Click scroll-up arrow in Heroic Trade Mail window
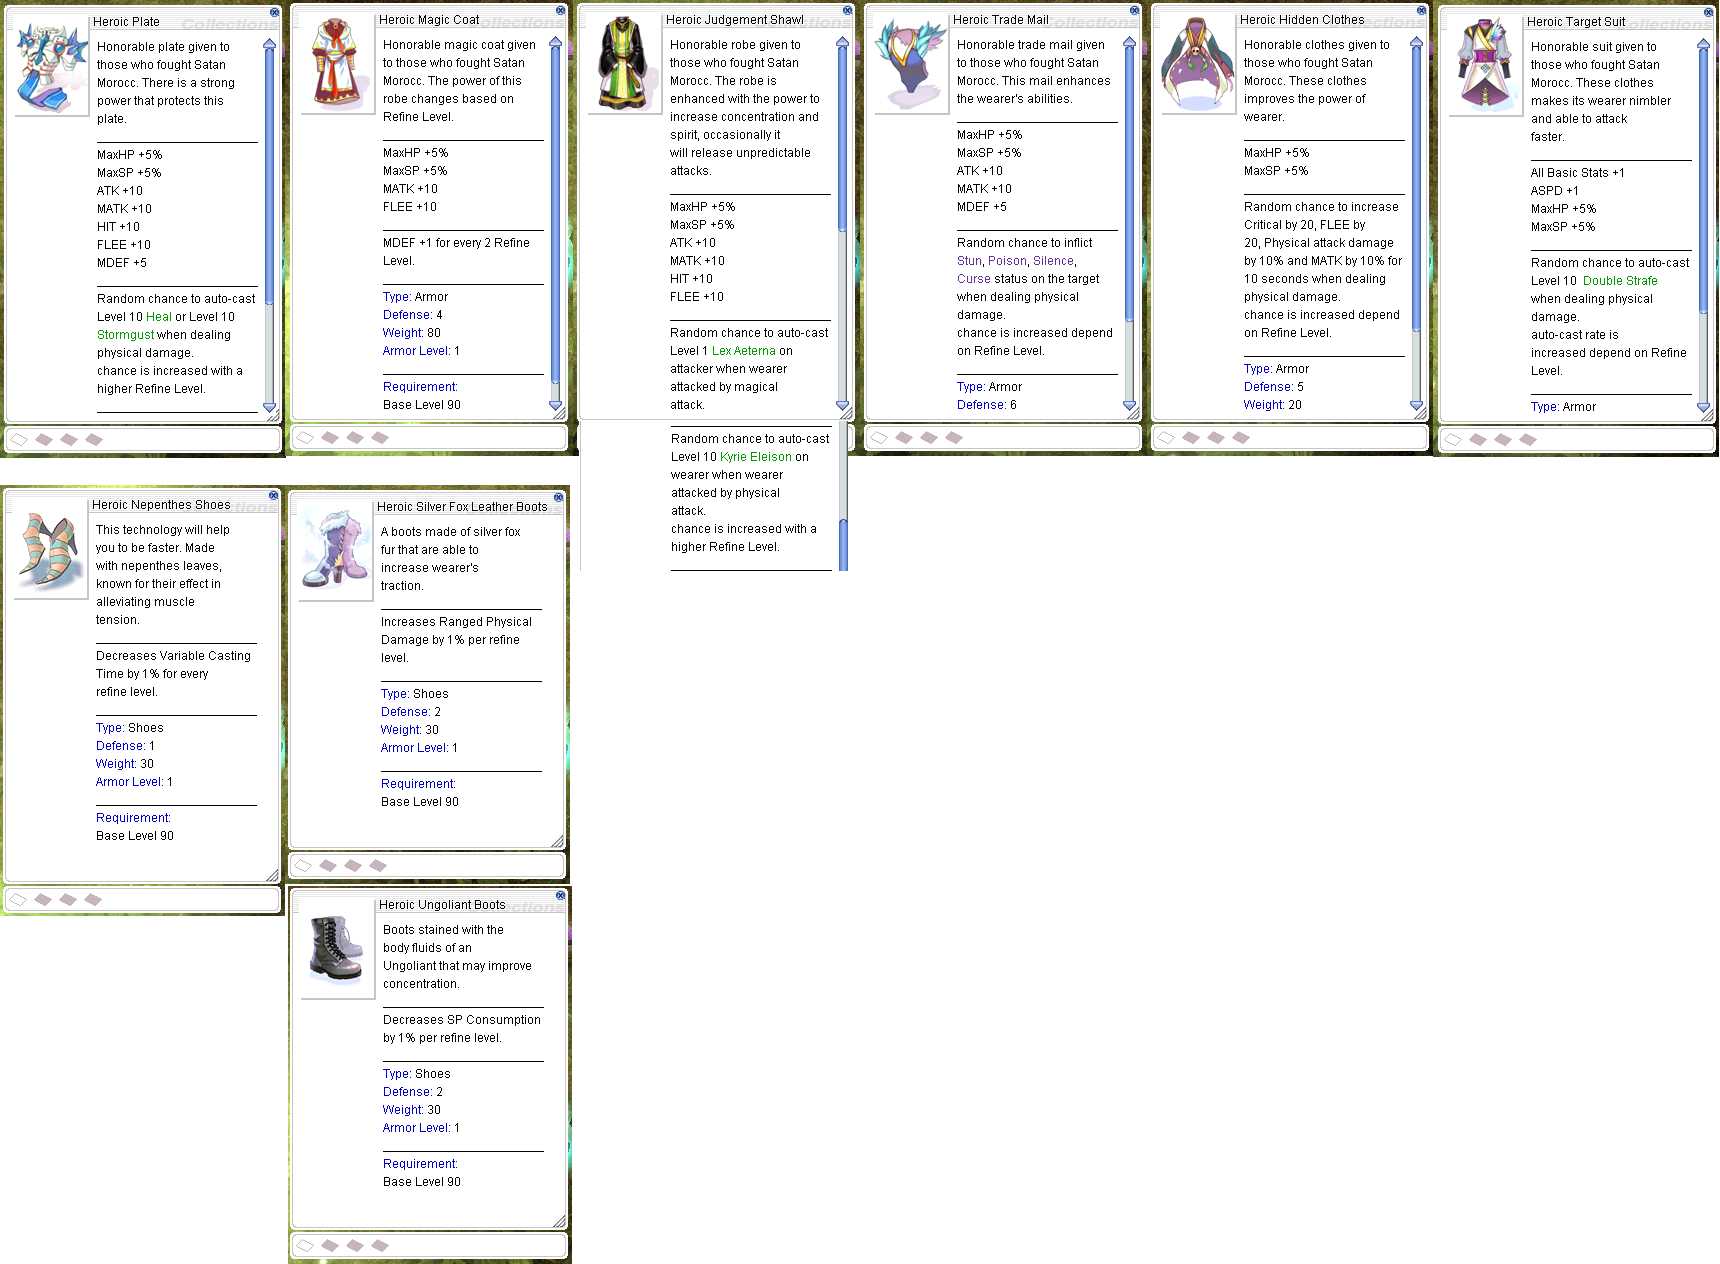Screen dimensions: 1720x1264 coord(1130,42)
